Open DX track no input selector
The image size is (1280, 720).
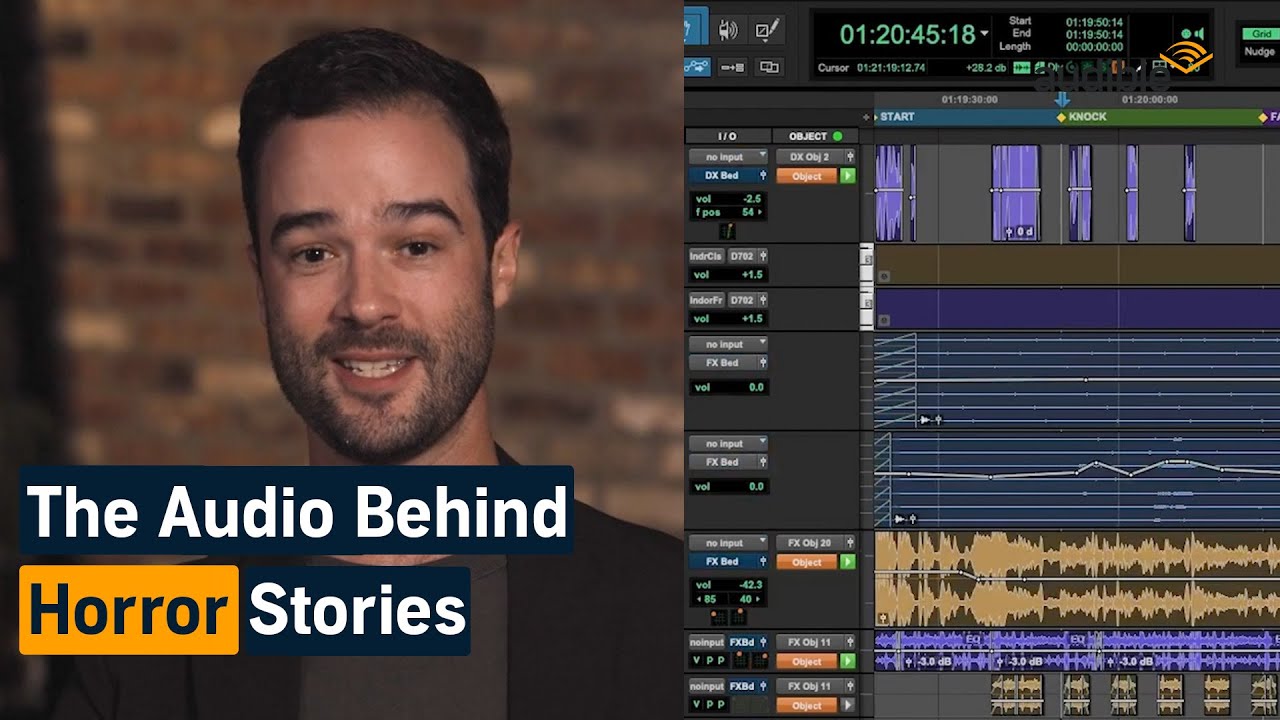point(728,157)
